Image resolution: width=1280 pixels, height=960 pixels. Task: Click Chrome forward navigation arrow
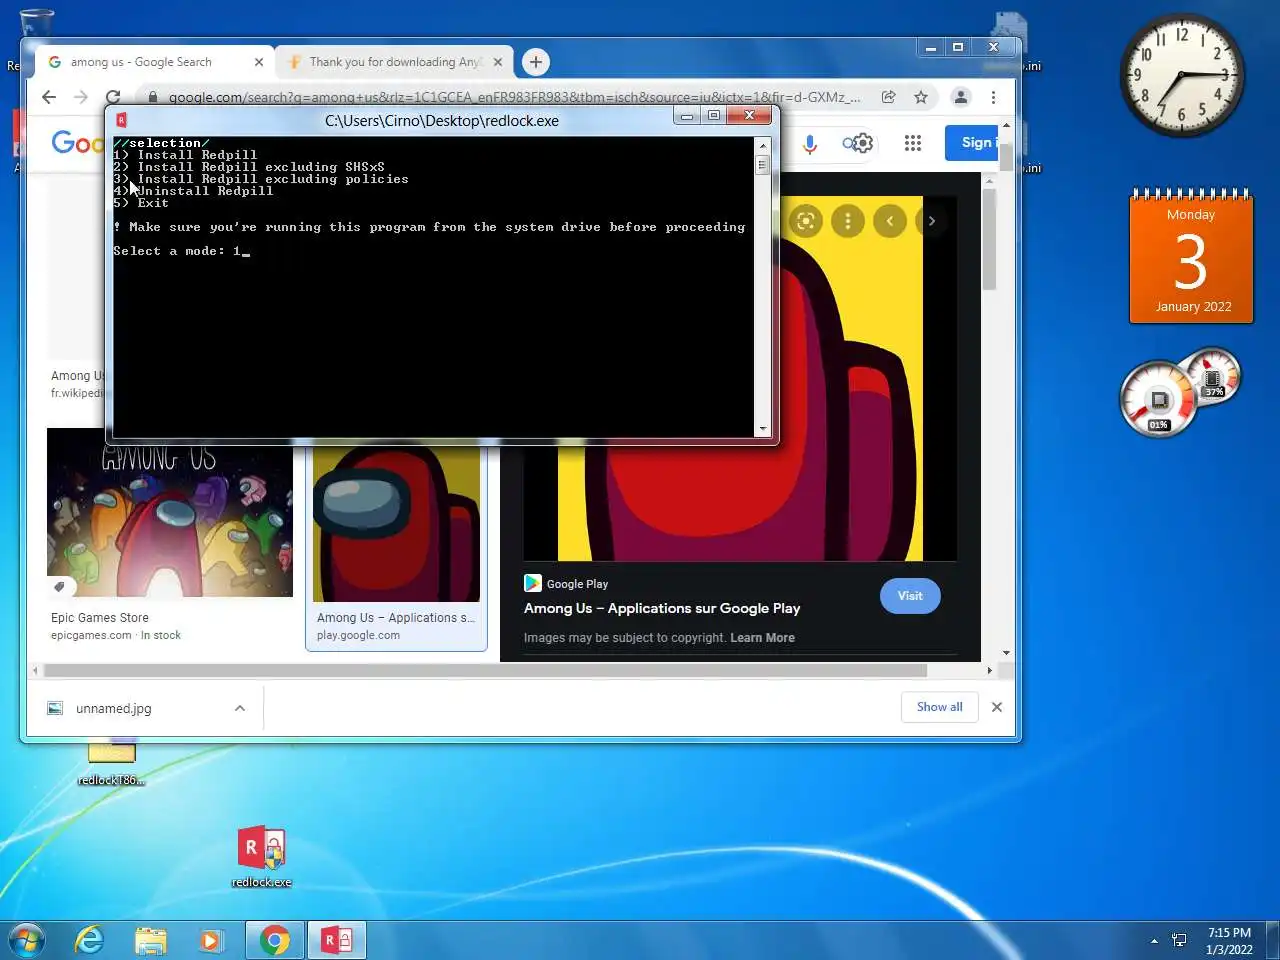pos(81,97)
